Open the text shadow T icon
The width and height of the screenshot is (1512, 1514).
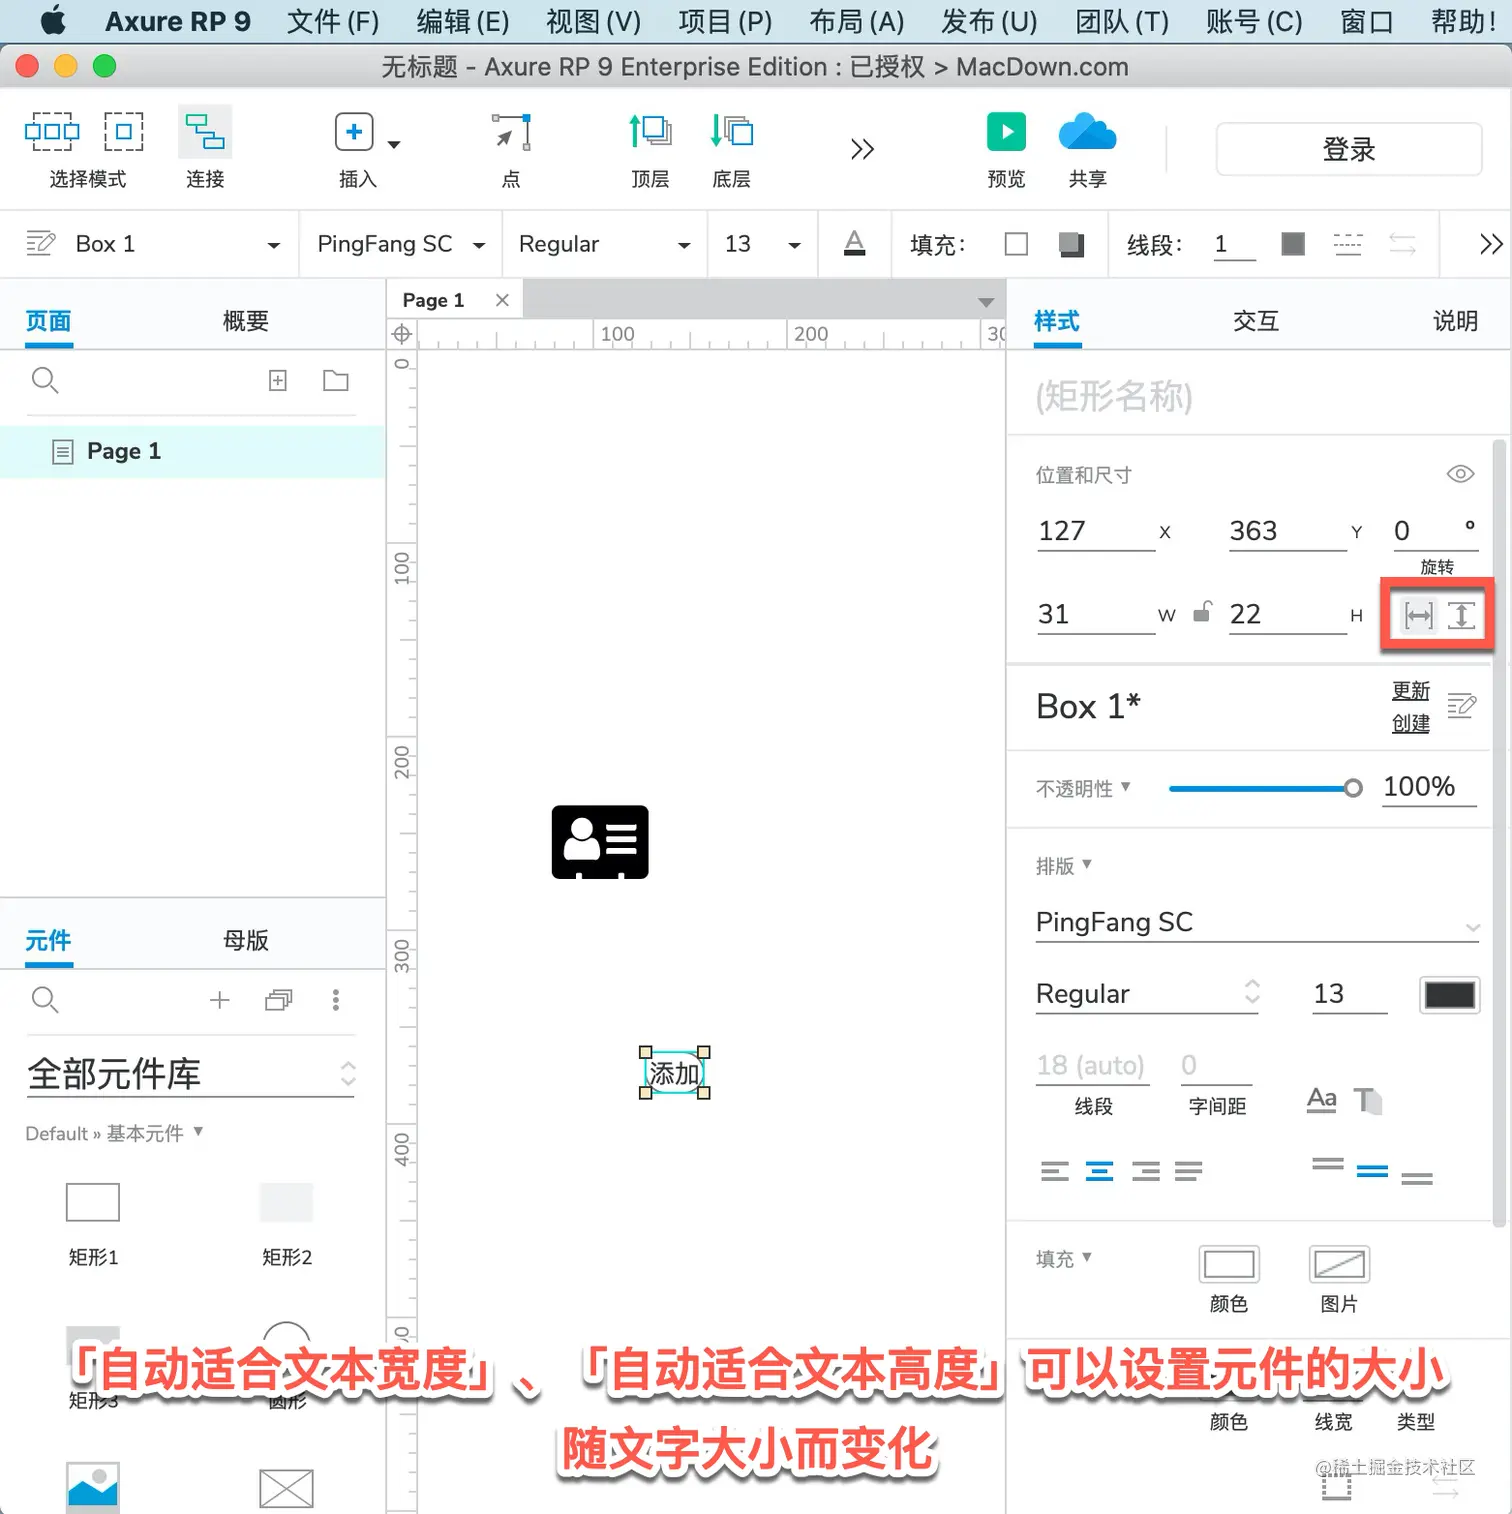tap(1367, 1100)
